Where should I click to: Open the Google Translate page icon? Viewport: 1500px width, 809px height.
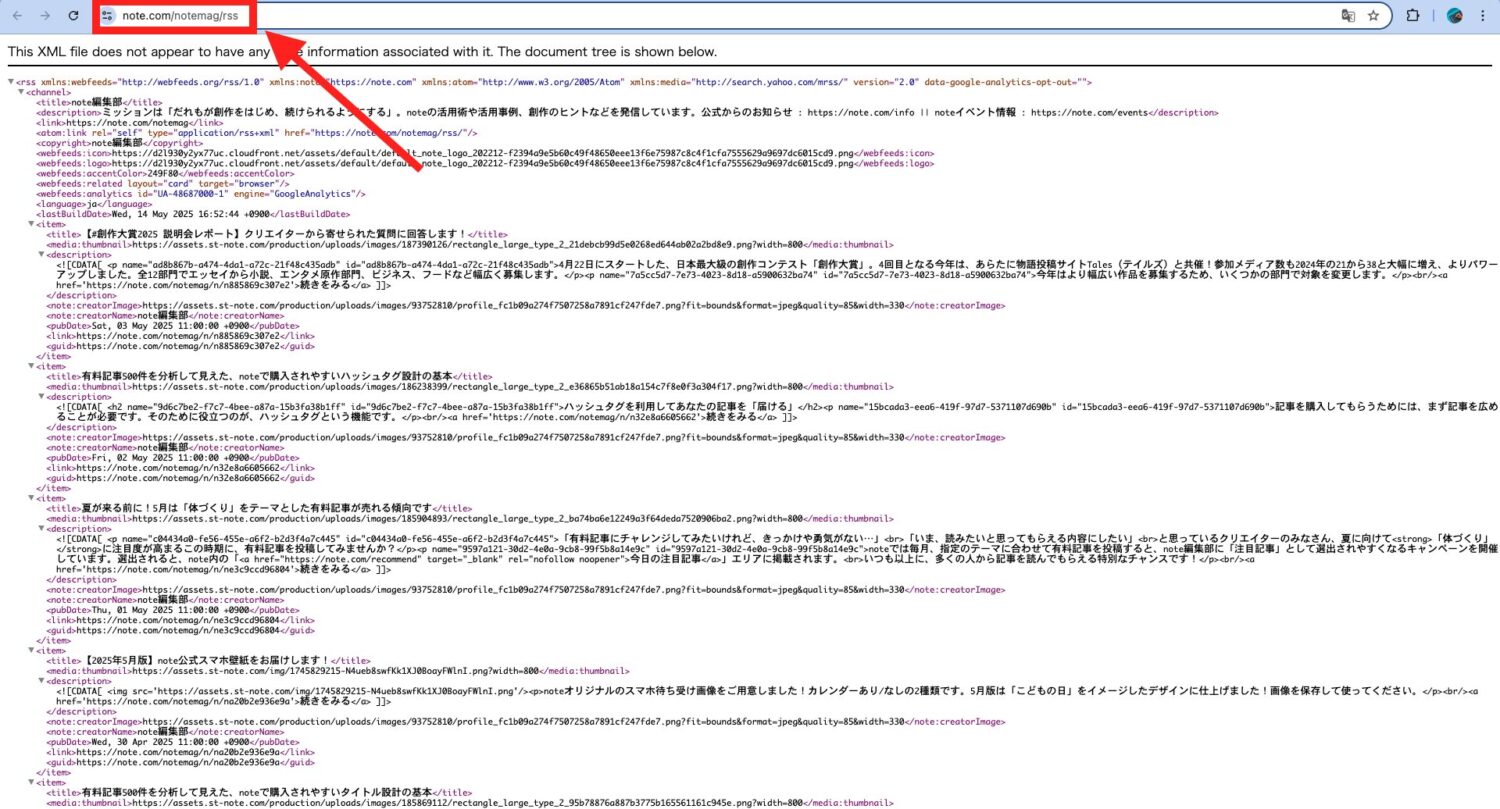tap(1348, 16)
